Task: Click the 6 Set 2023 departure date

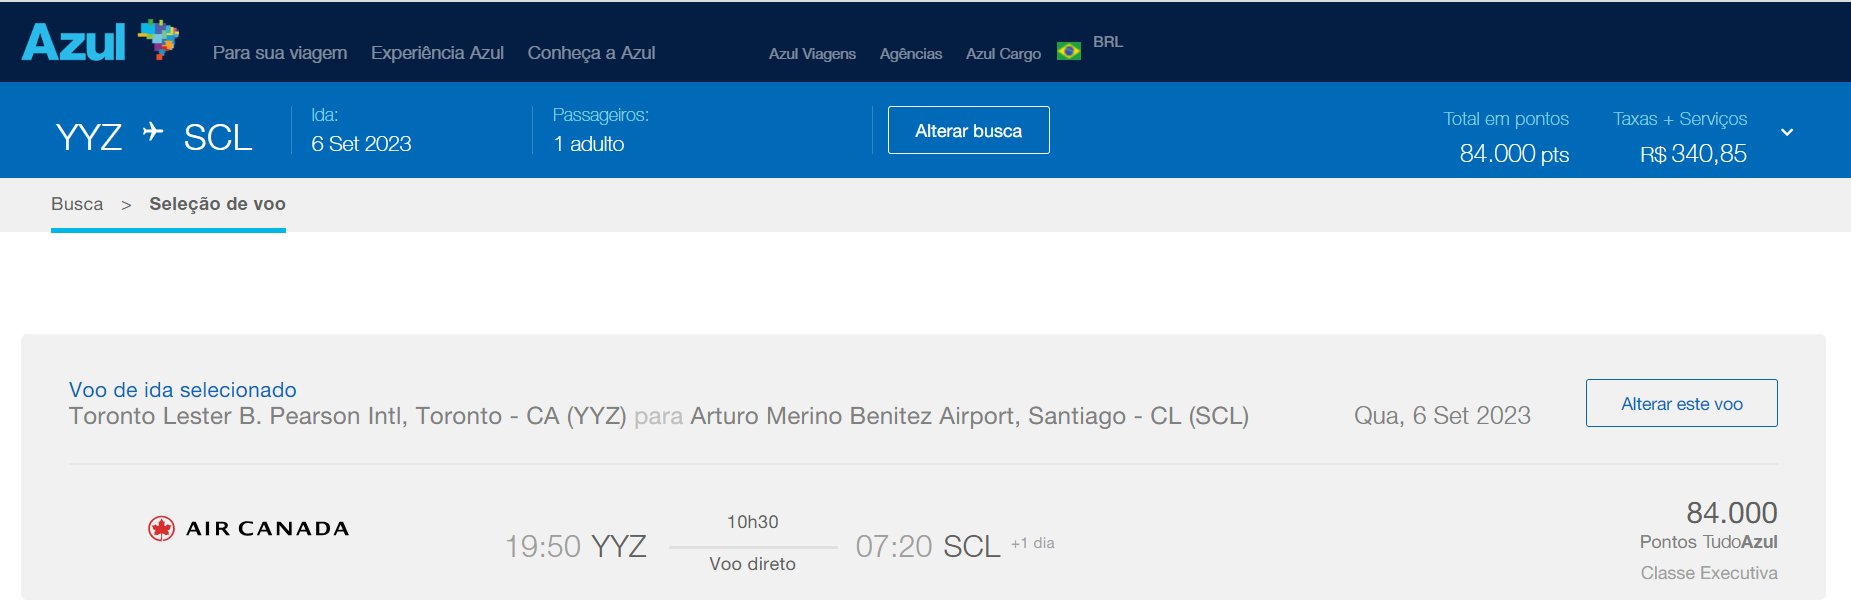Action: (361, 144)
